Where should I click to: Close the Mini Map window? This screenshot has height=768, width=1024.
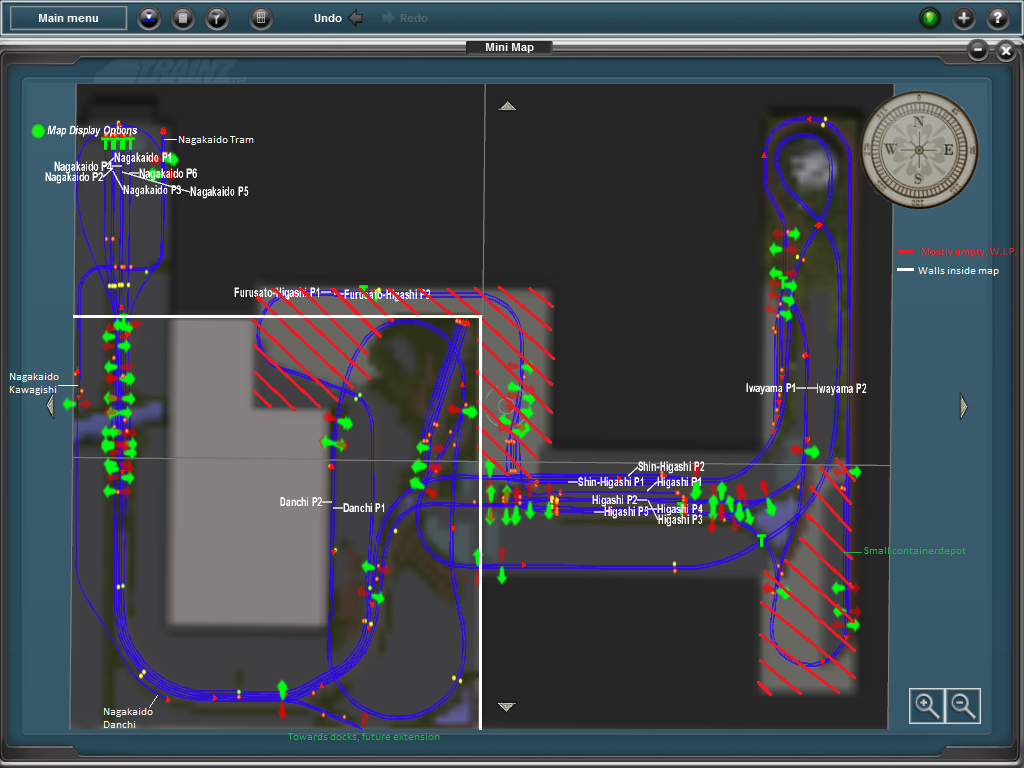(x=1006, y=50)
